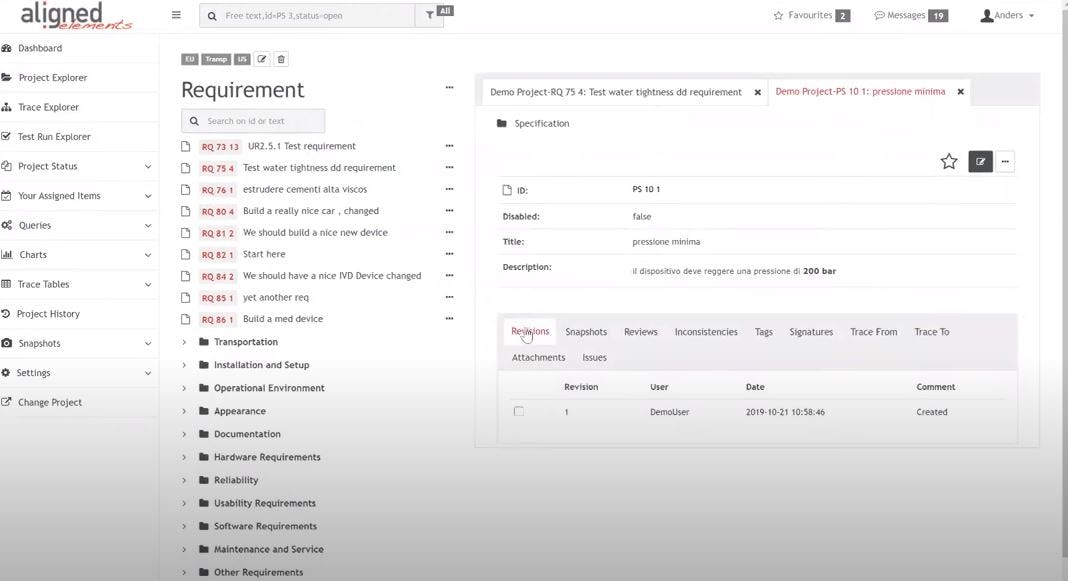
Task: Open the filter icon next to search bar
Action: coord(428,15)
